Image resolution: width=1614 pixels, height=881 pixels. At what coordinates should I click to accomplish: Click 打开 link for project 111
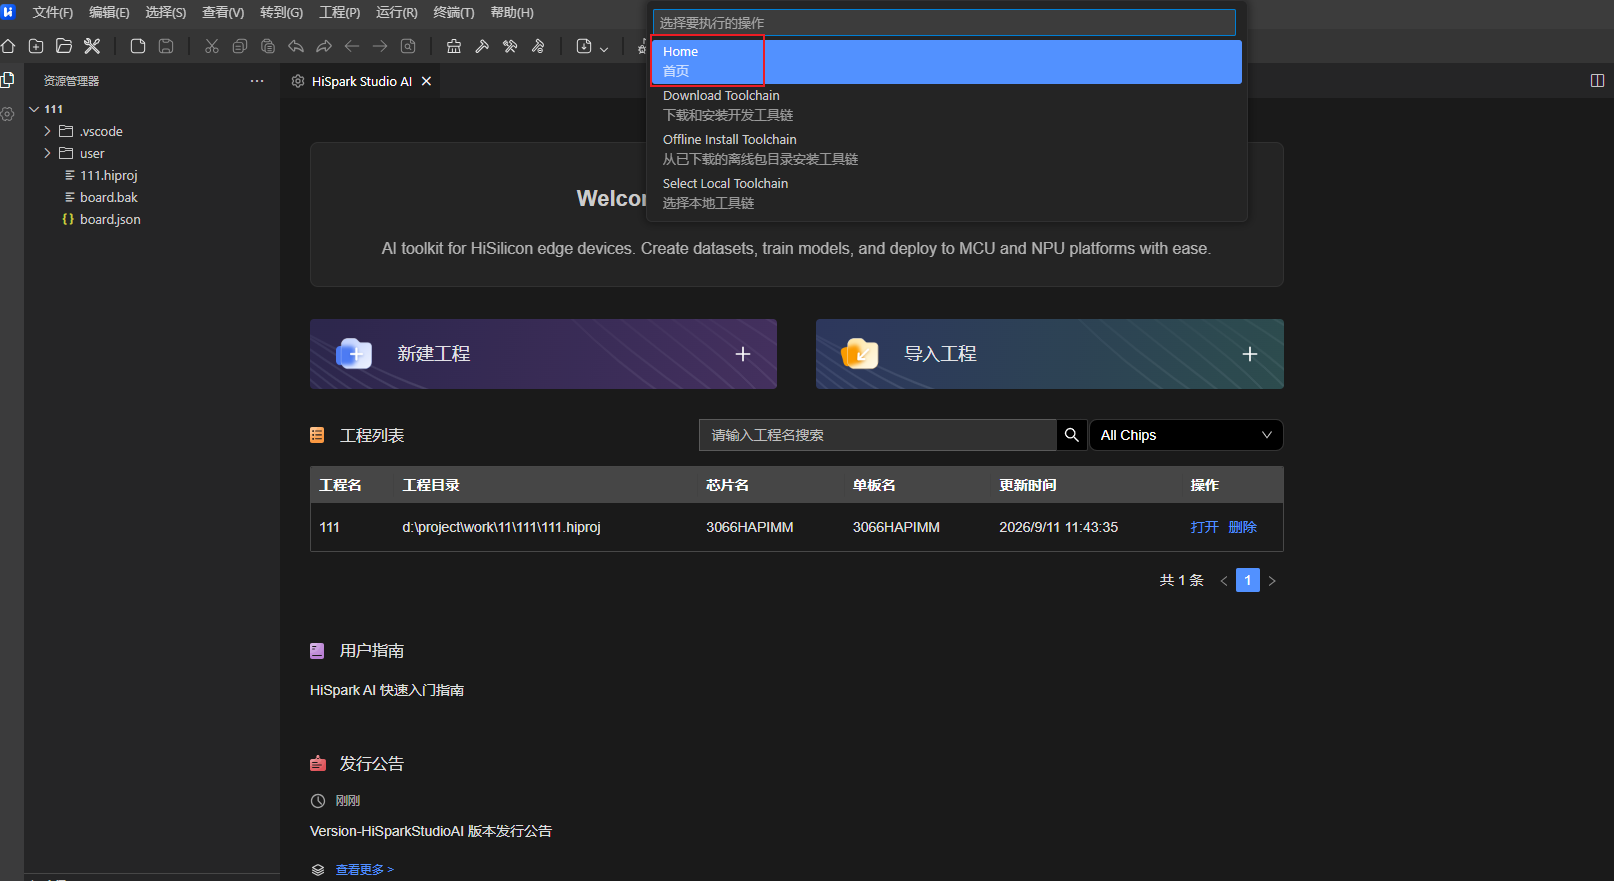[1204, 527]
